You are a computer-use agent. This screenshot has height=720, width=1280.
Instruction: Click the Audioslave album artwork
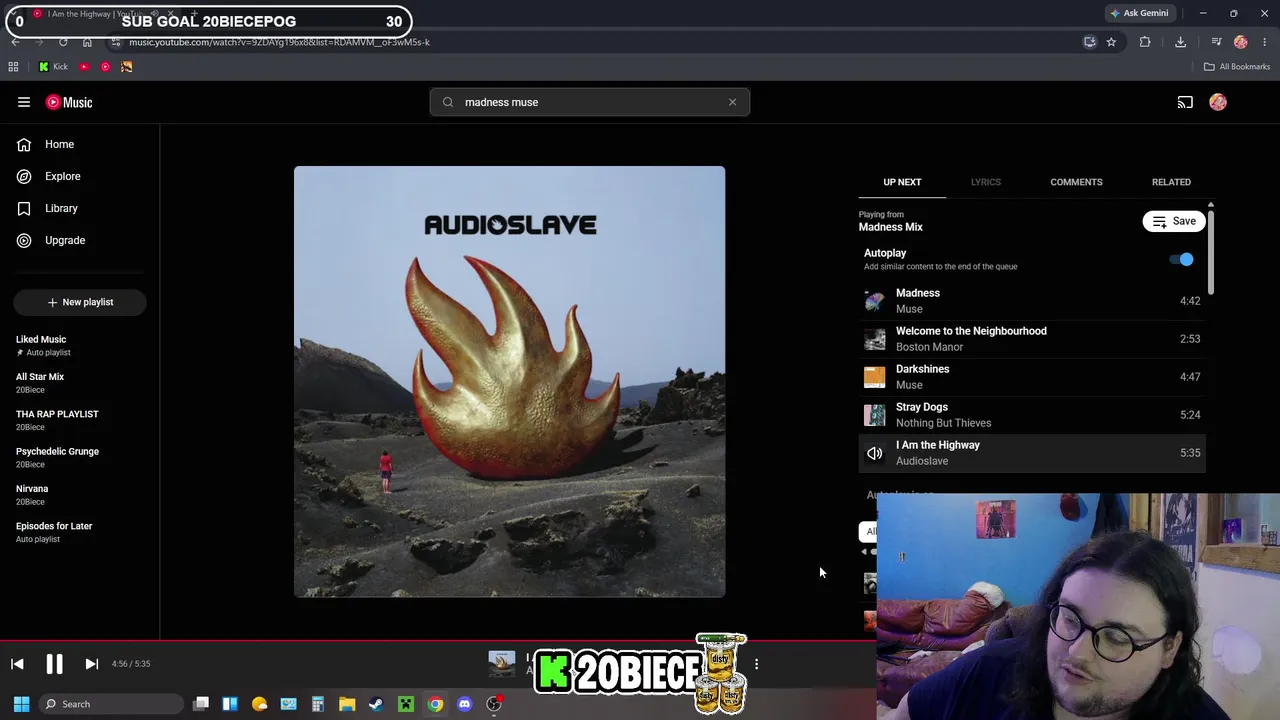pos(509,382)
